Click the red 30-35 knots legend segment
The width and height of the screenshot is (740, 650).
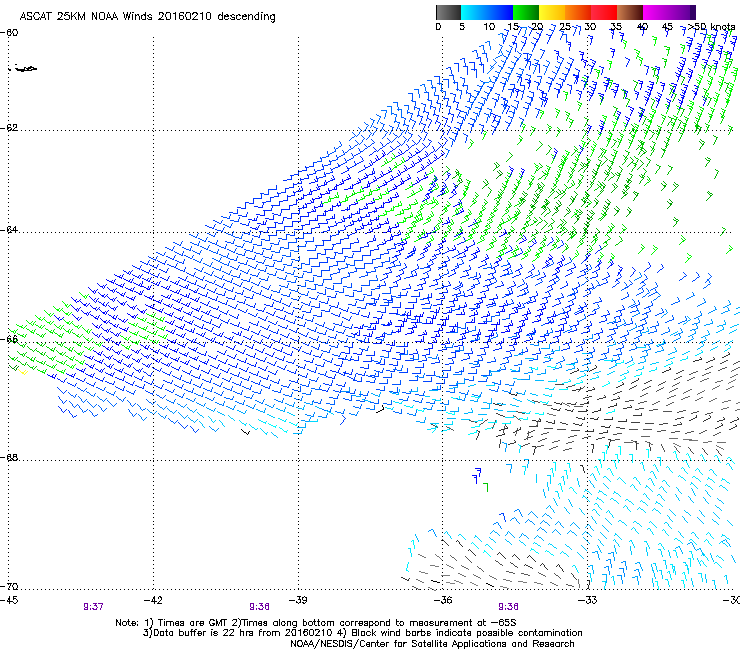tap(604, 12)
